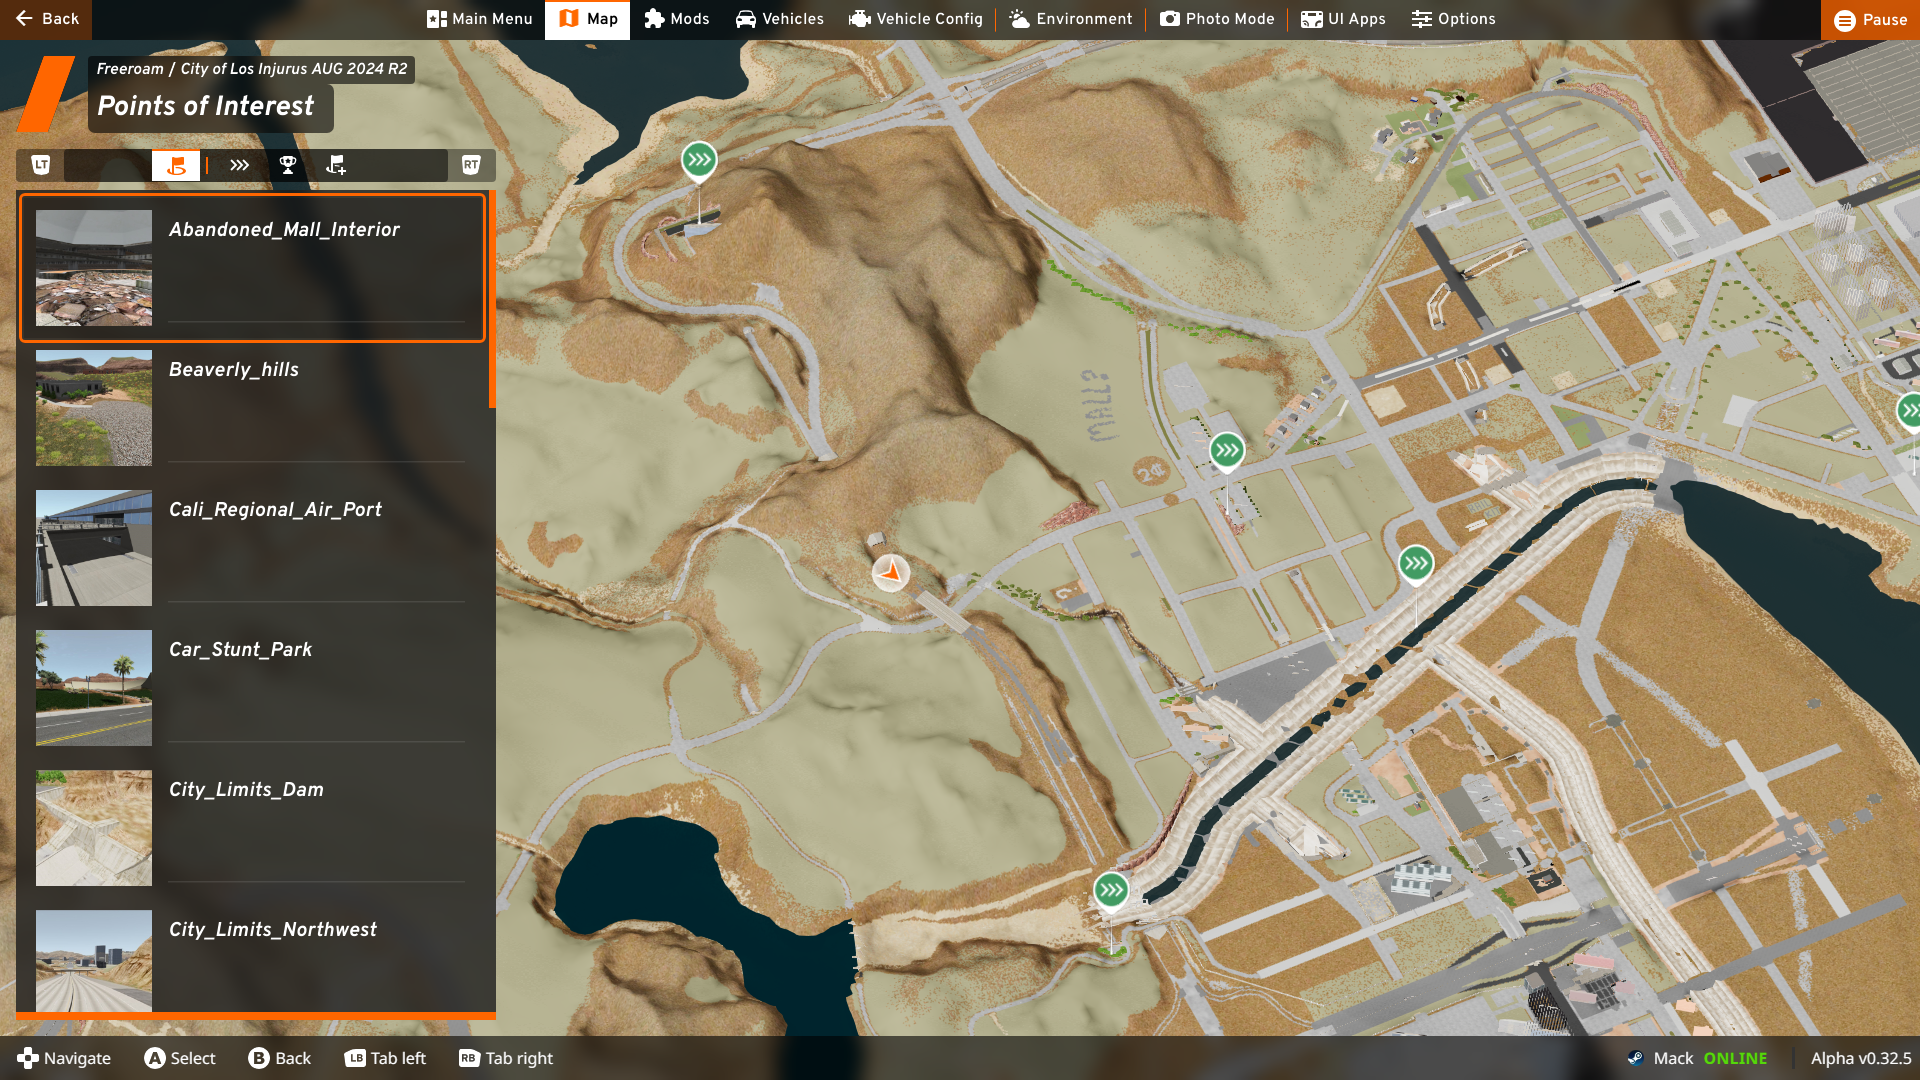Select the Points of Interest flag tab
This screenshot has width=1920, height=1080.
pos(176,165)
